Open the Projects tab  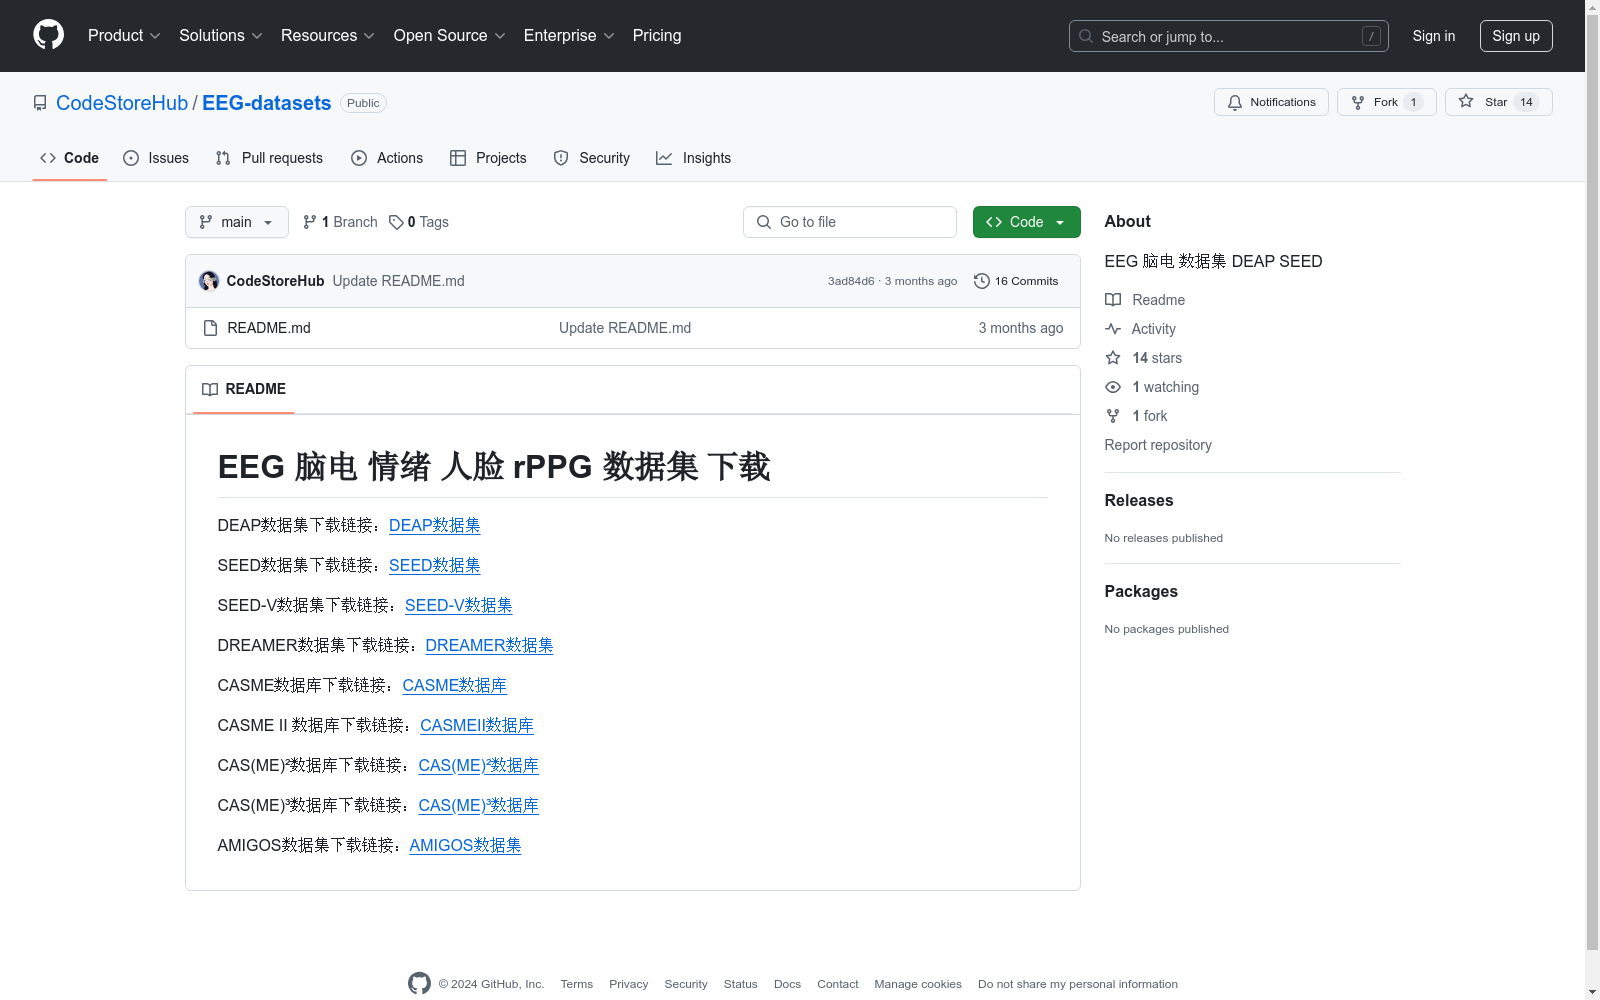(x=488, y=158)
